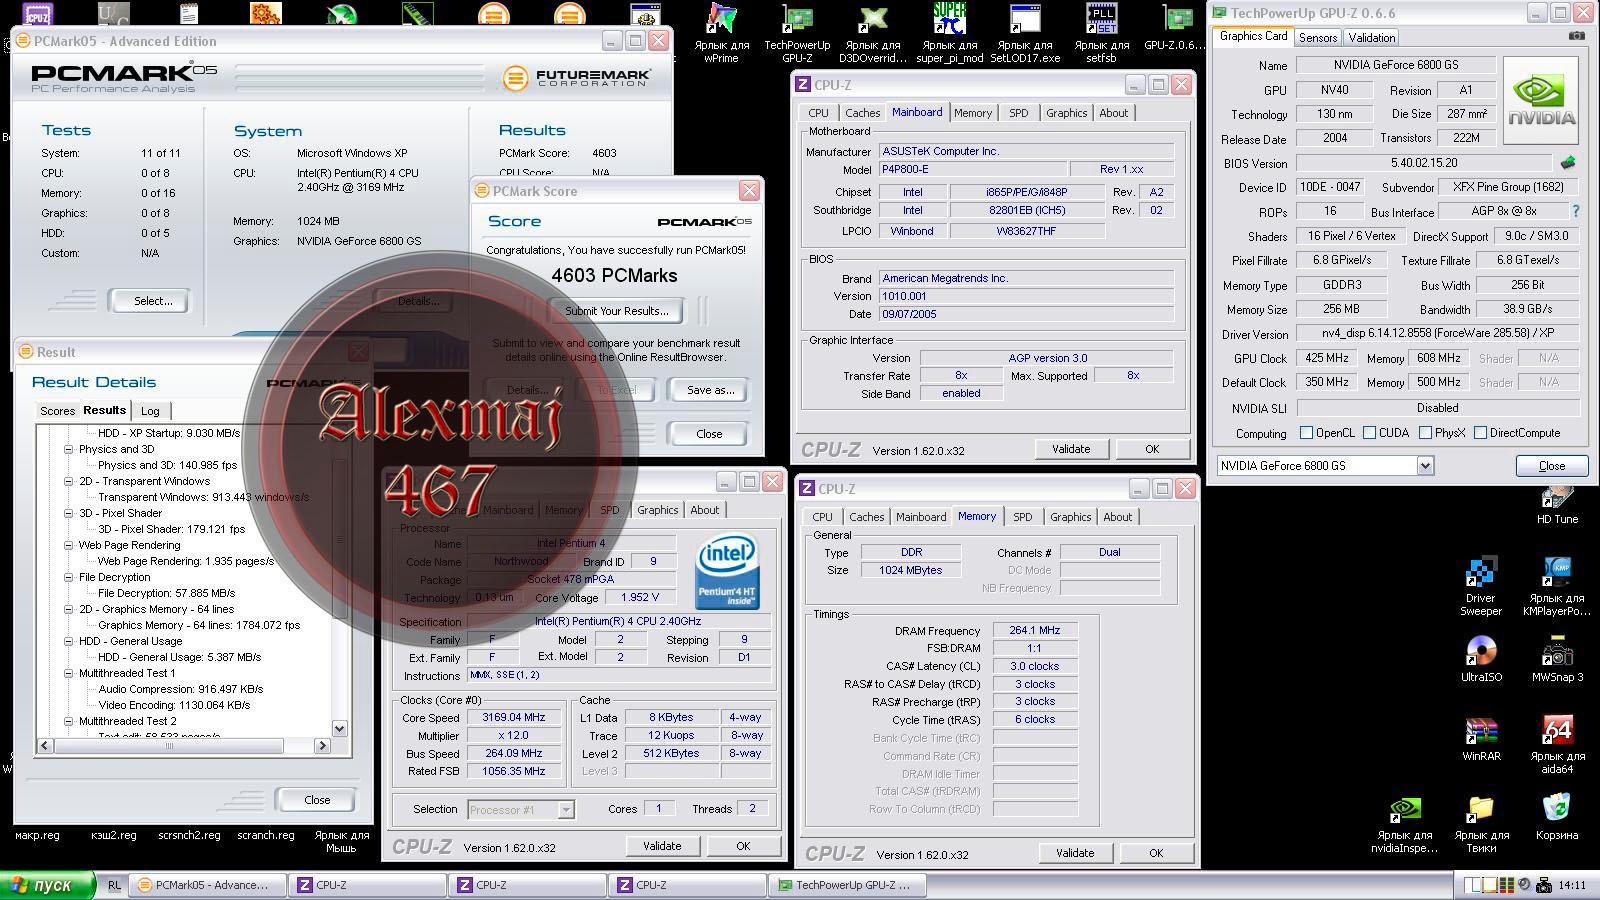Screen dimensions: 1600x900
Task: Collapse the File Decryption node
Action: pos(69,577)
